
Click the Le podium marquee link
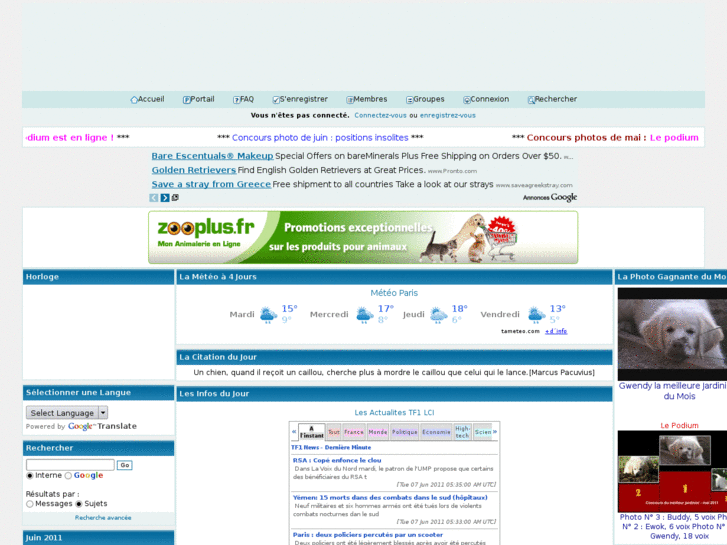(x=674, y=138)
